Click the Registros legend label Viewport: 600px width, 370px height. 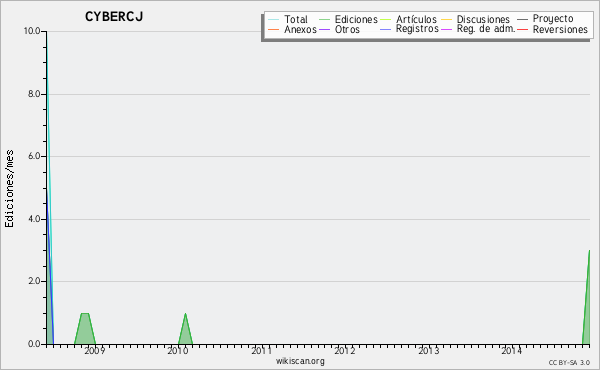tap(417, 29)
